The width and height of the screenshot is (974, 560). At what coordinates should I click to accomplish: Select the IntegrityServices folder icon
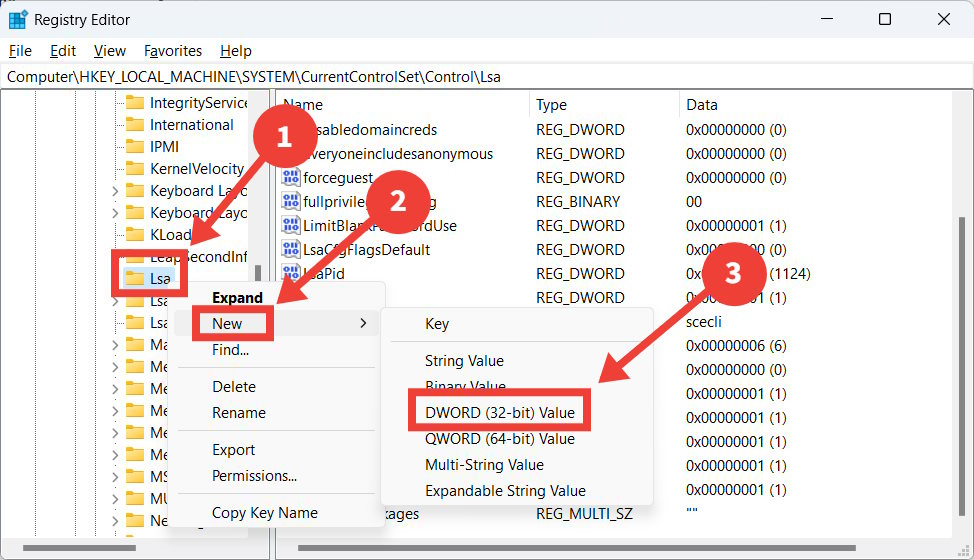pos(135,102)
